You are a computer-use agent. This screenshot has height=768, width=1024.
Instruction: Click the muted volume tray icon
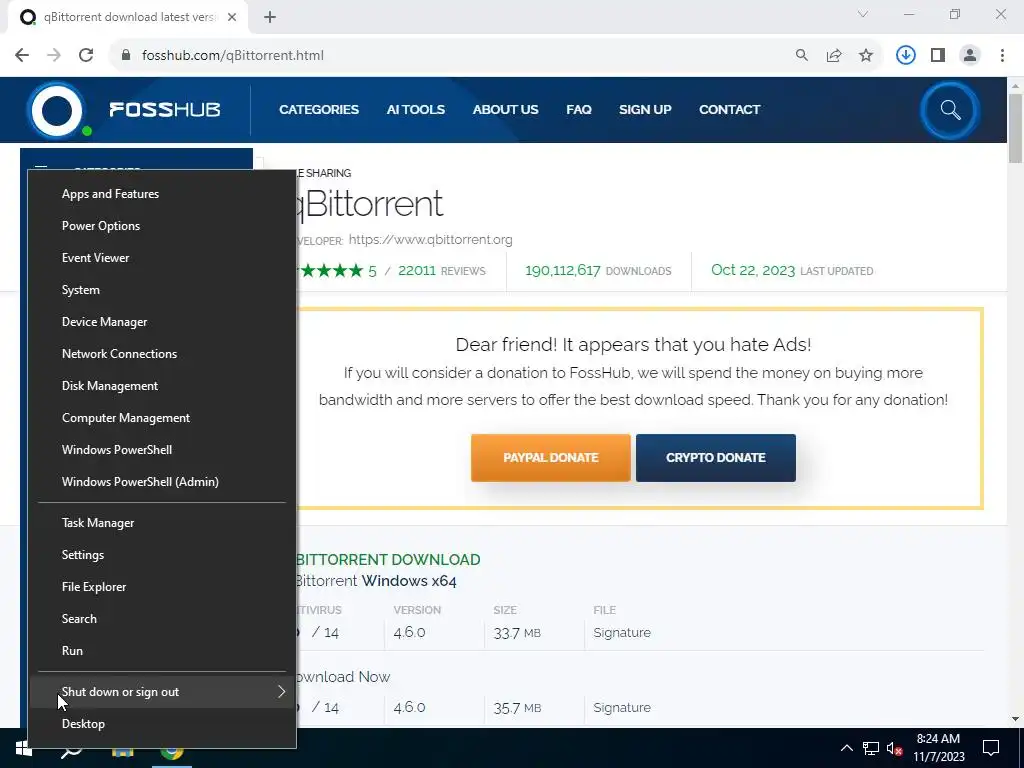point(894,748)
